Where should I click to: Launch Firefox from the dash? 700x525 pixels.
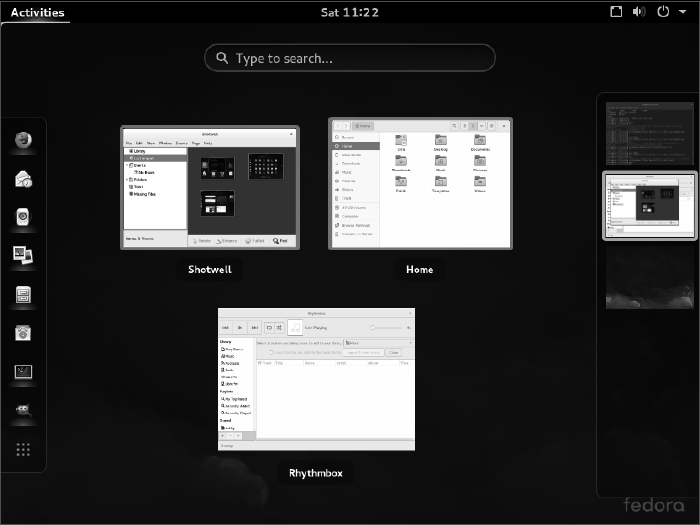tap(23, 140)
